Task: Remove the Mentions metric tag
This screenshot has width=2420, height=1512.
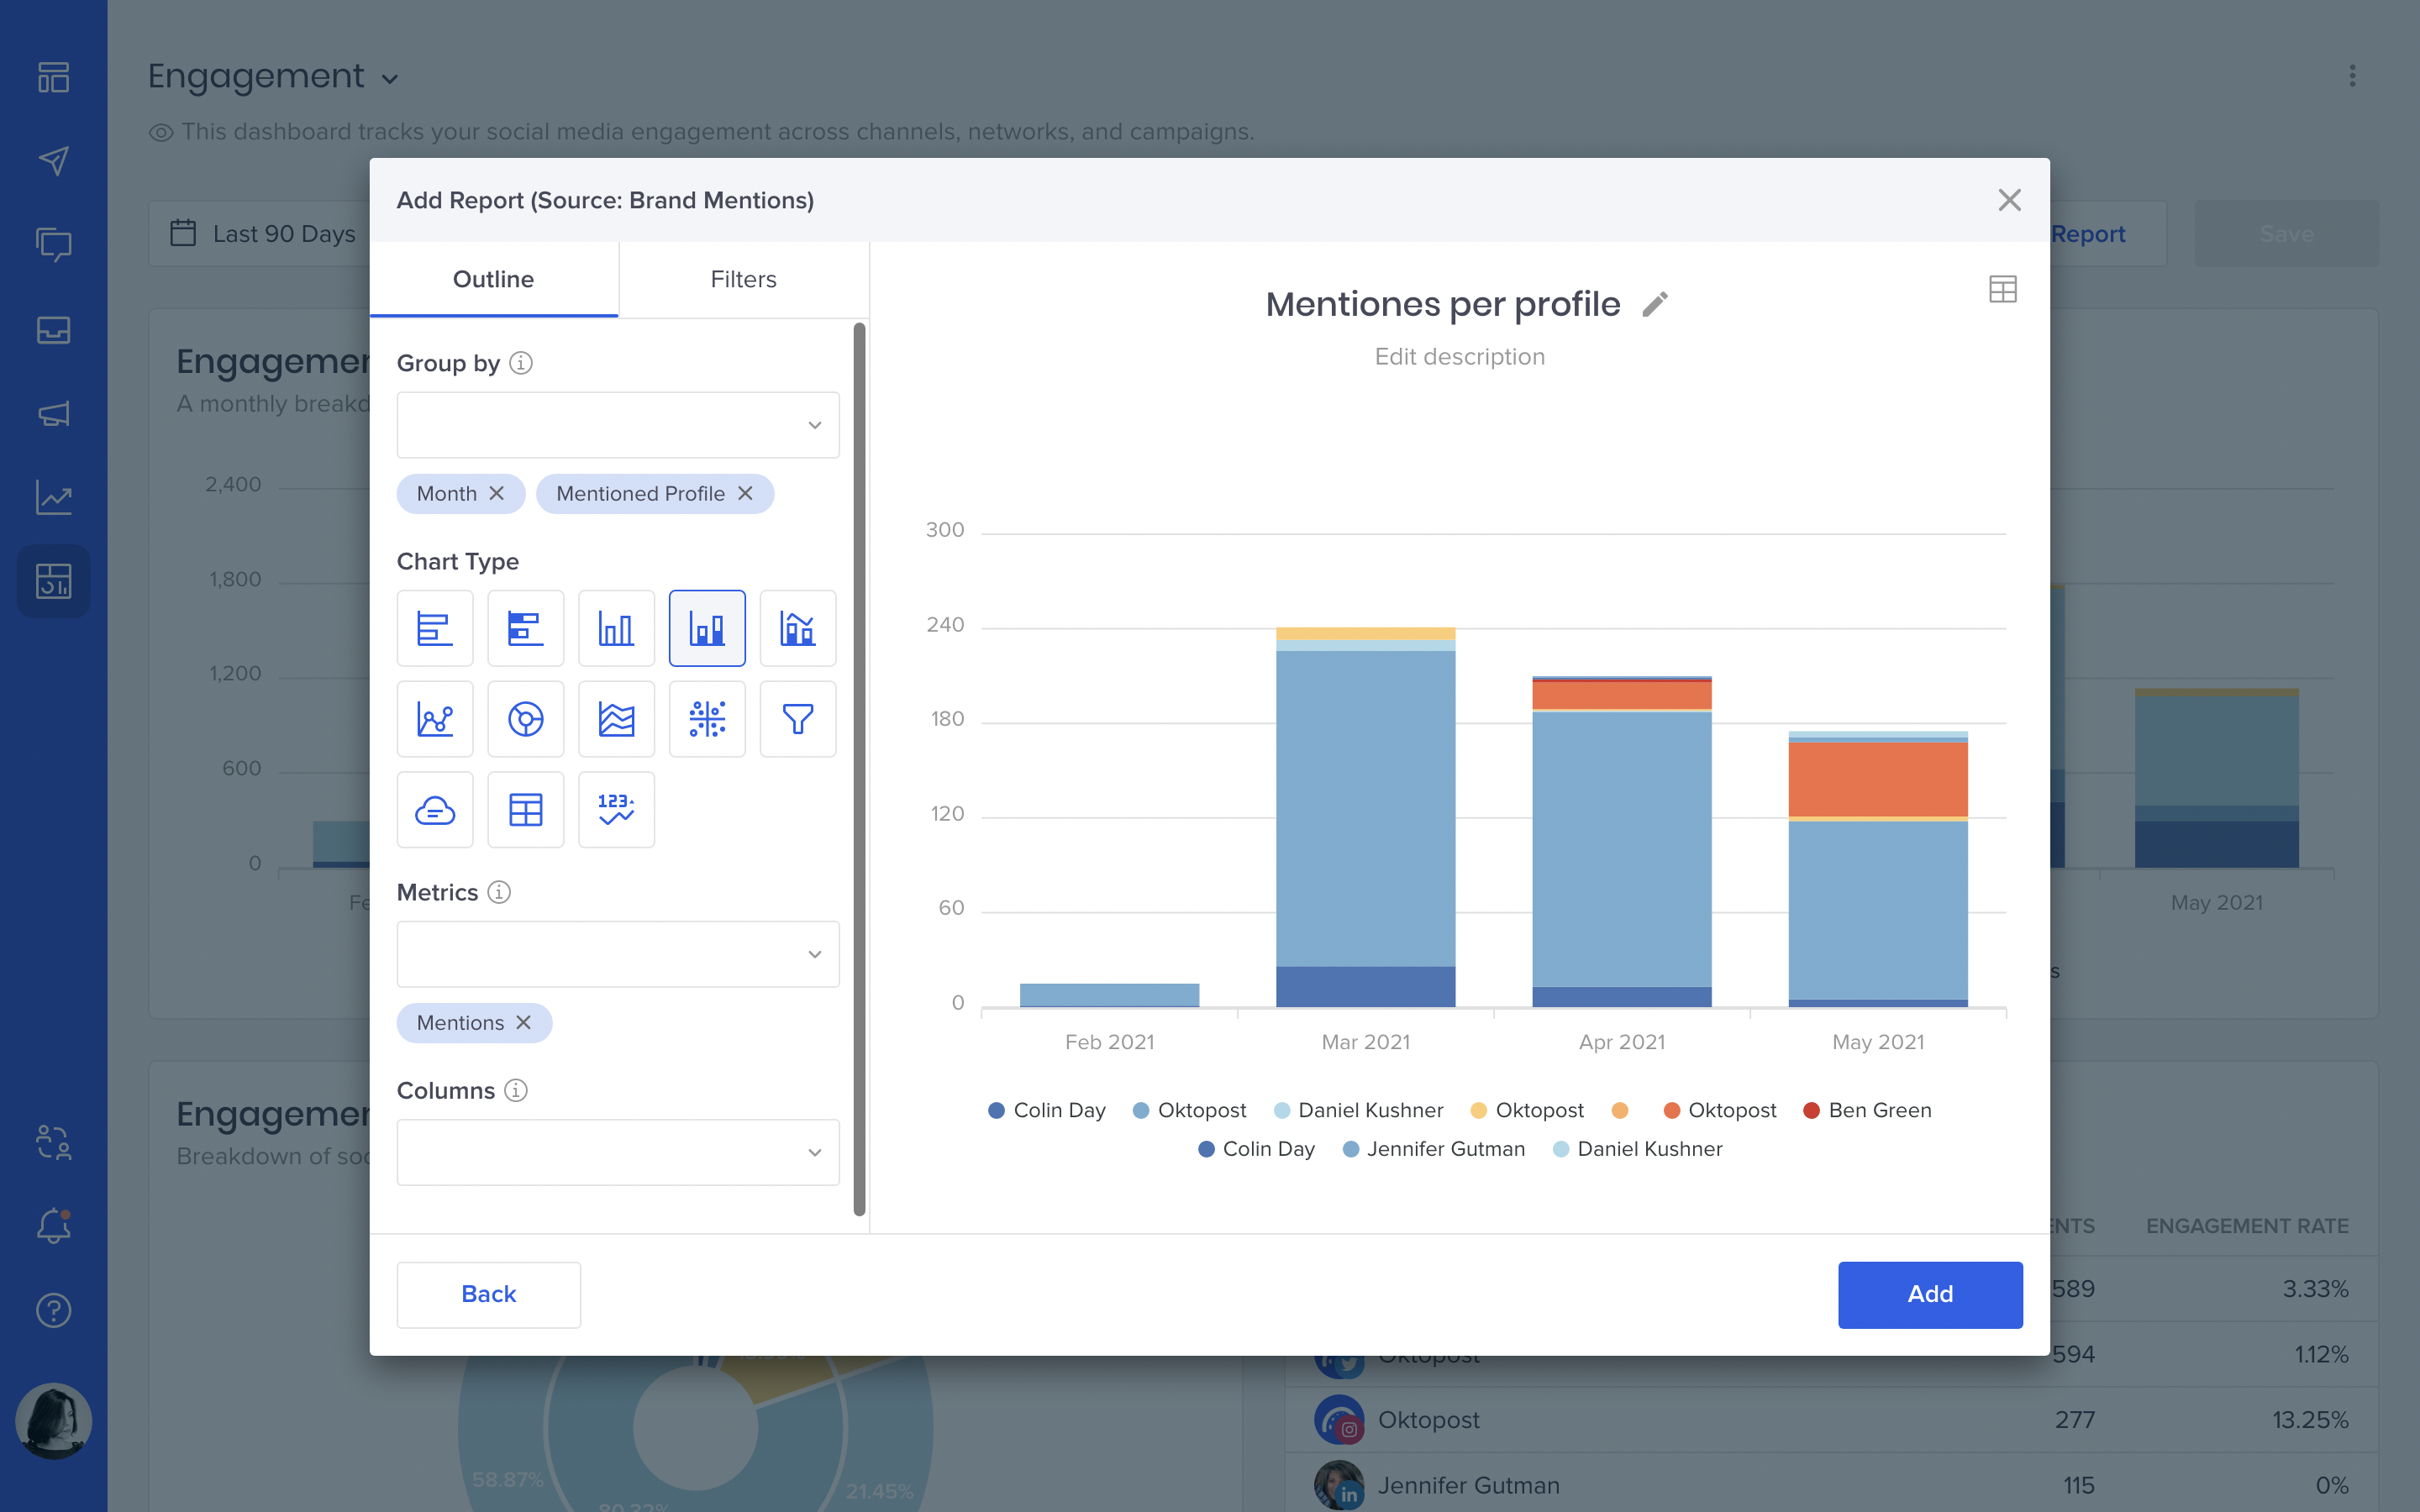Action: point(523,1023)
